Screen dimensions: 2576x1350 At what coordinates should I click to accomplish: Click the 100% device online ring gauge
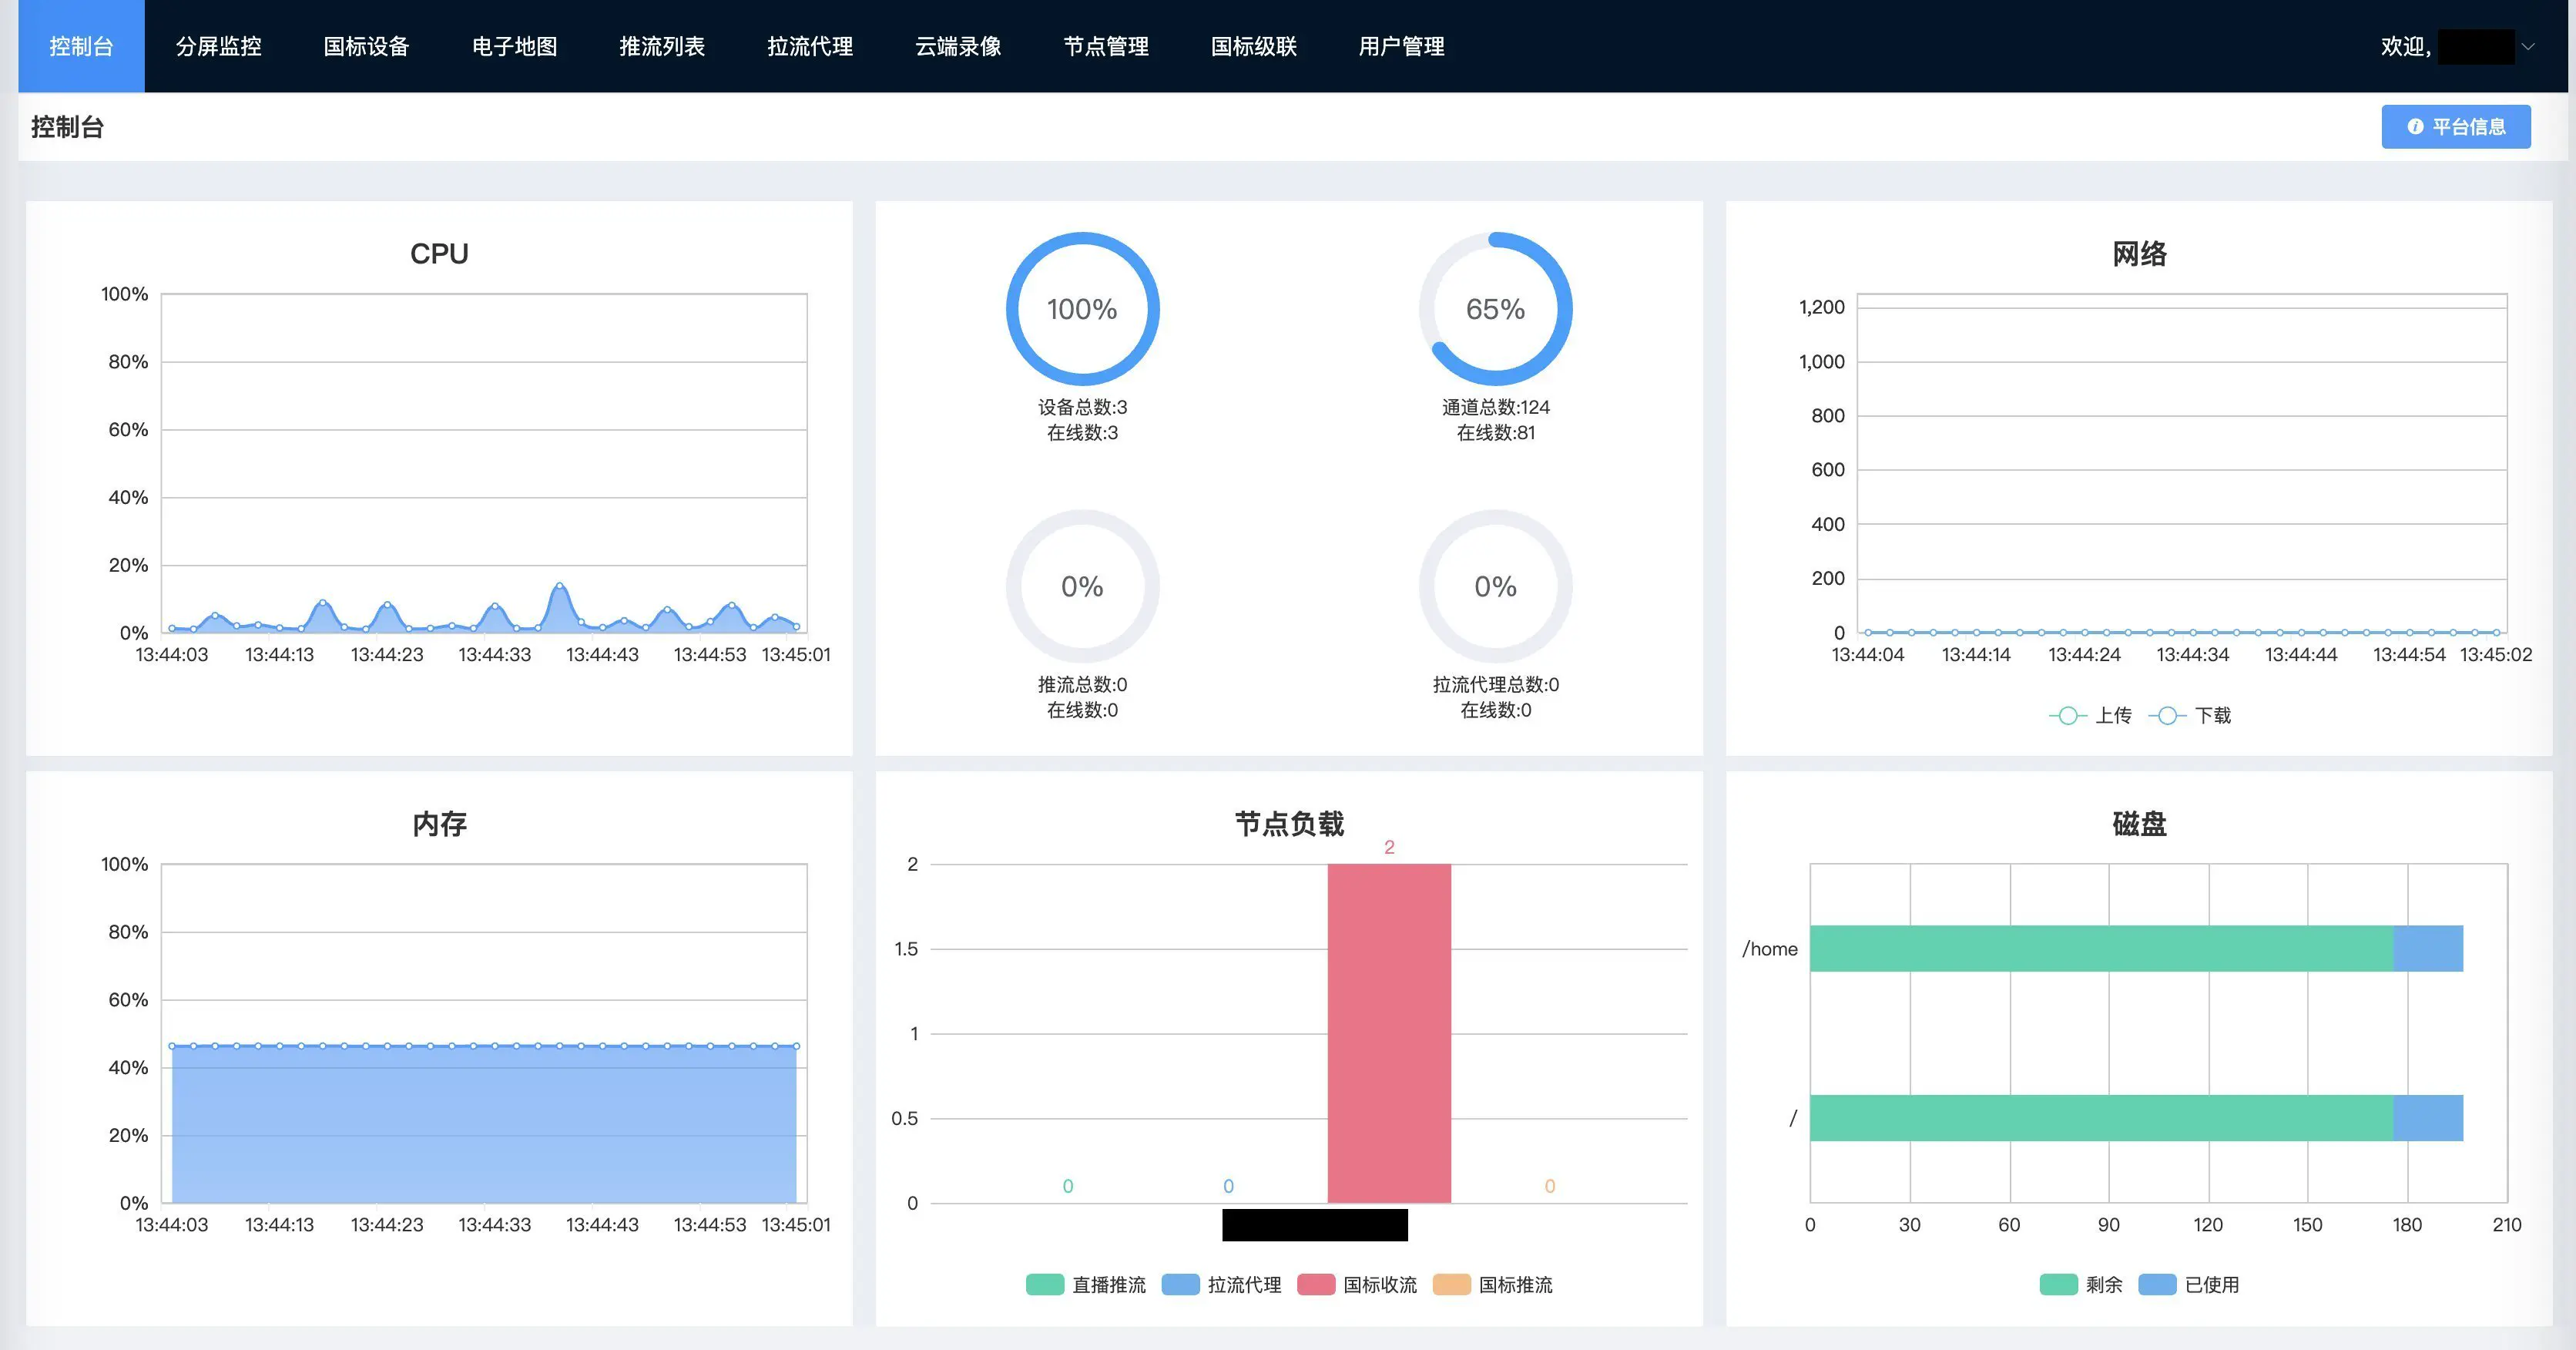point(1082,309)
